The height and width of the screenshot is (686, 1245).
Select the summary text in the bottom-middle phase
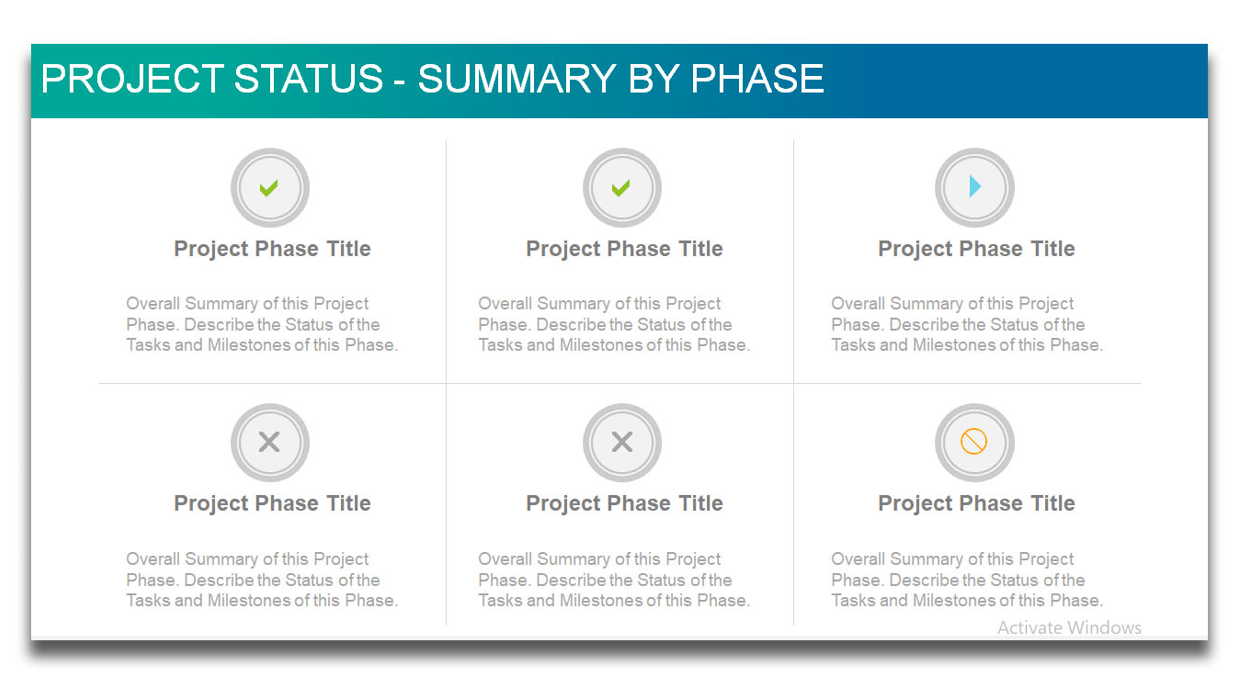614,580
